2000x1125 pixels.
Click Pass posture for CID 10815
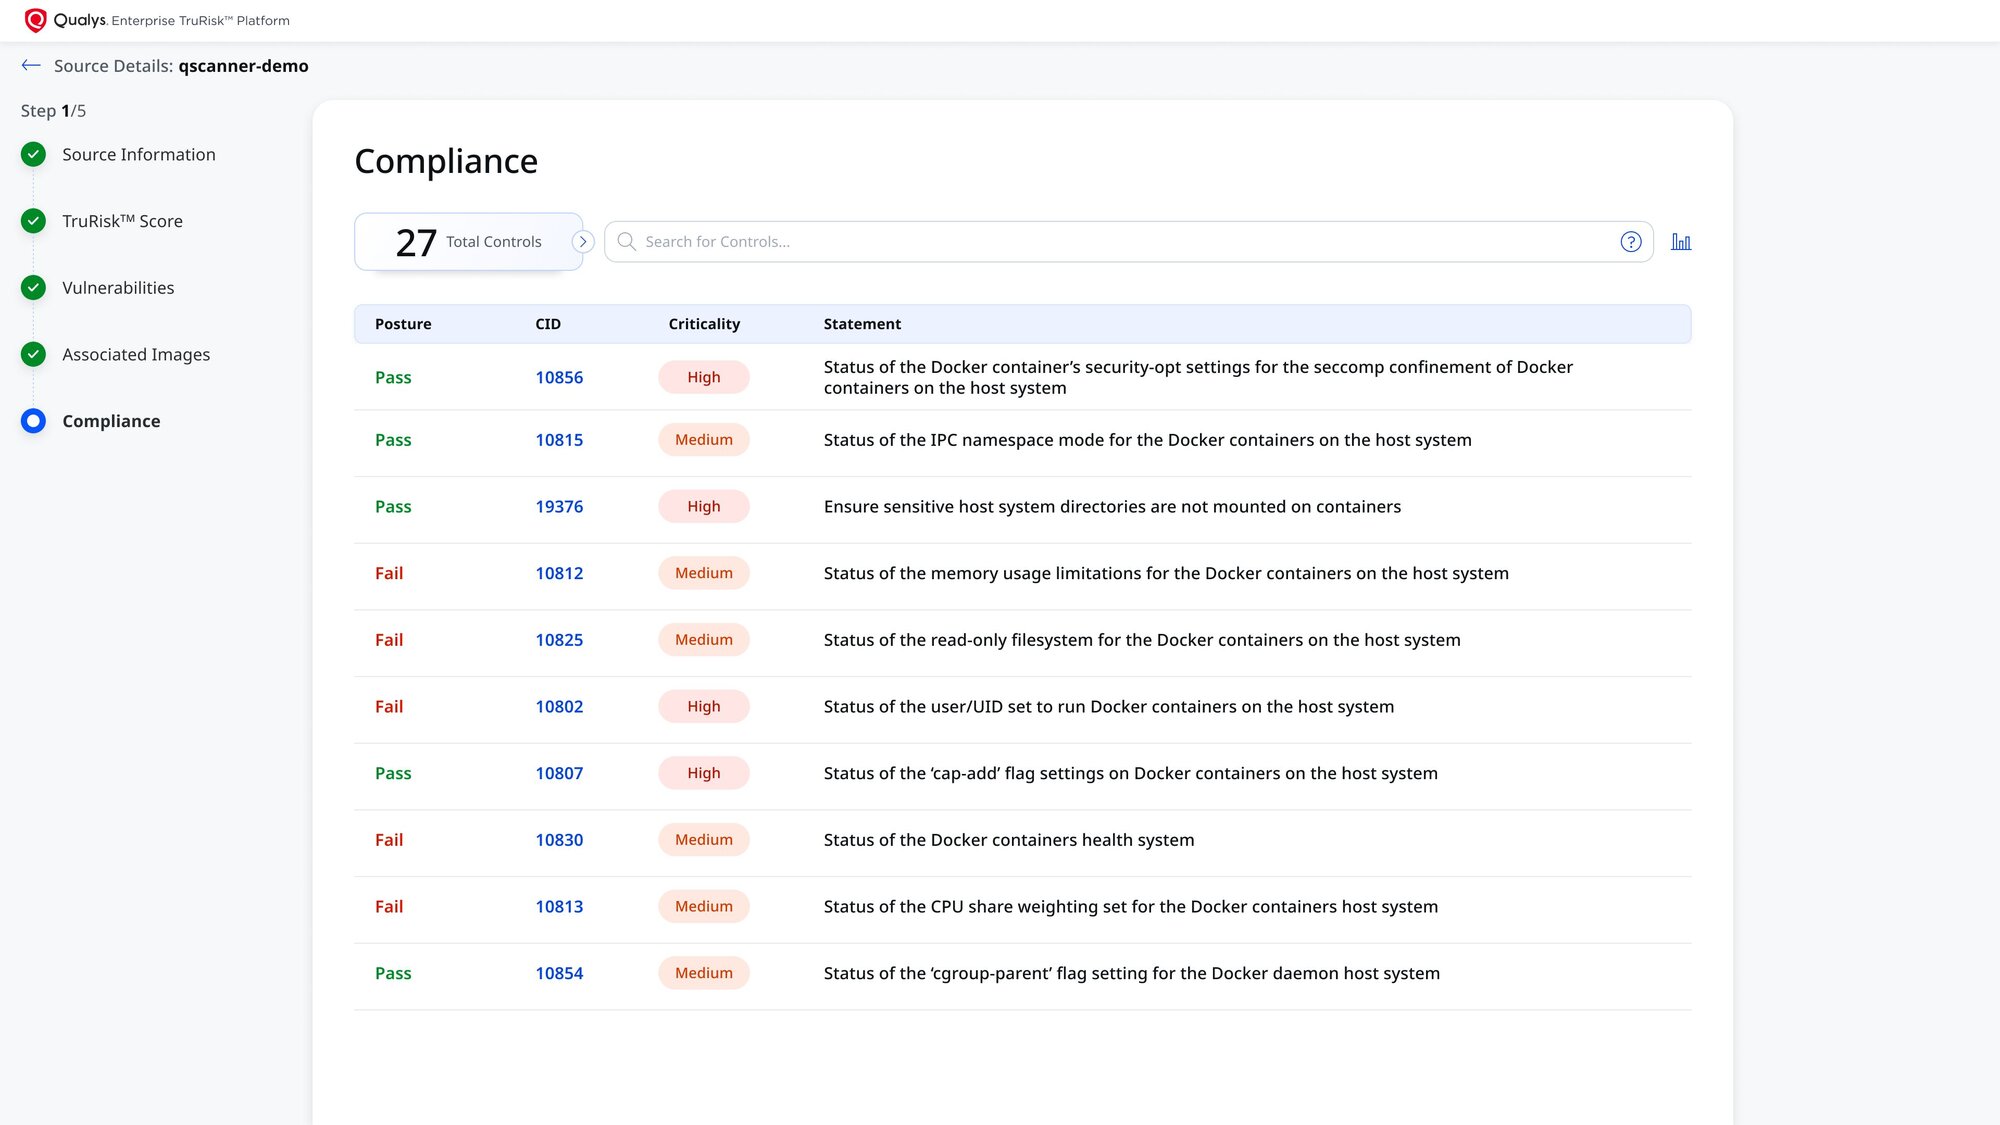pyautogui.click(x=393, y=440)
